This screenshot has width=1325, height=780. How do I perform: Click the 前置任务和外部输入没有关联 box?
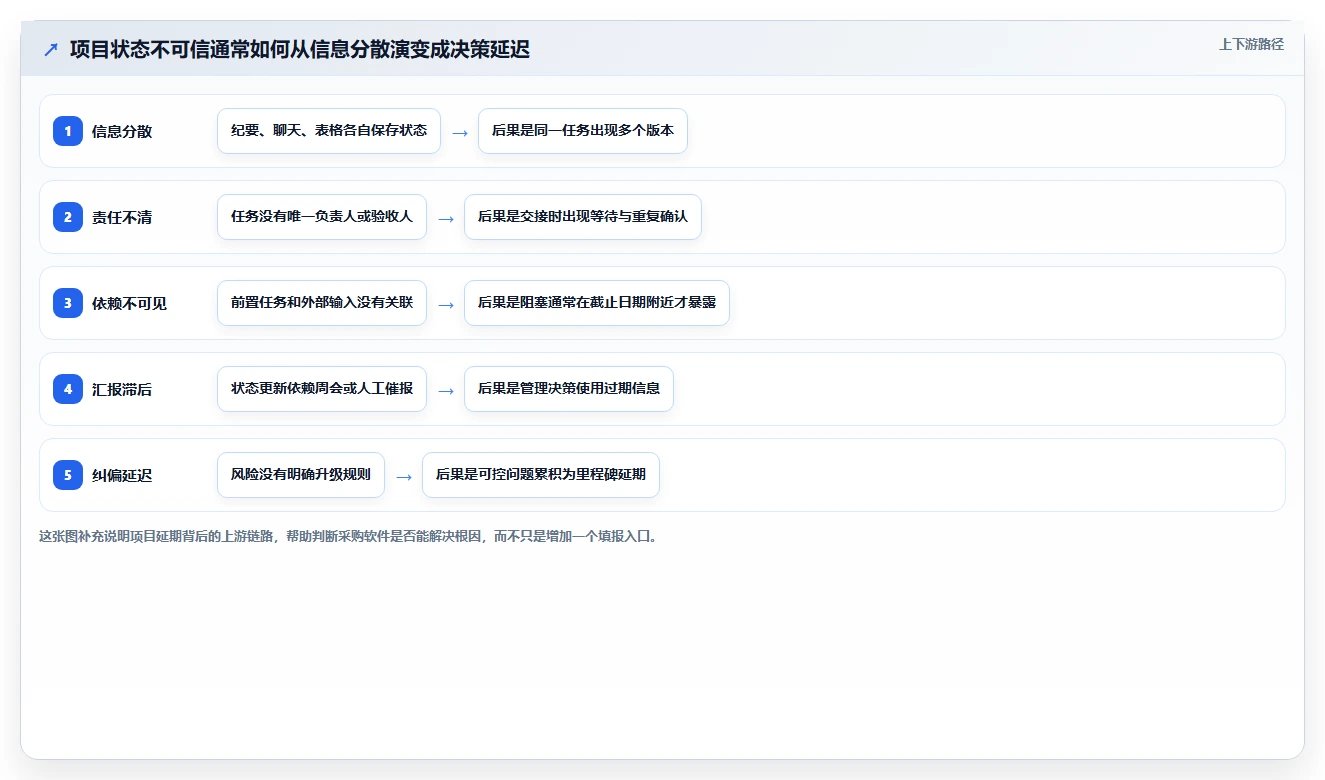point(322,303)
